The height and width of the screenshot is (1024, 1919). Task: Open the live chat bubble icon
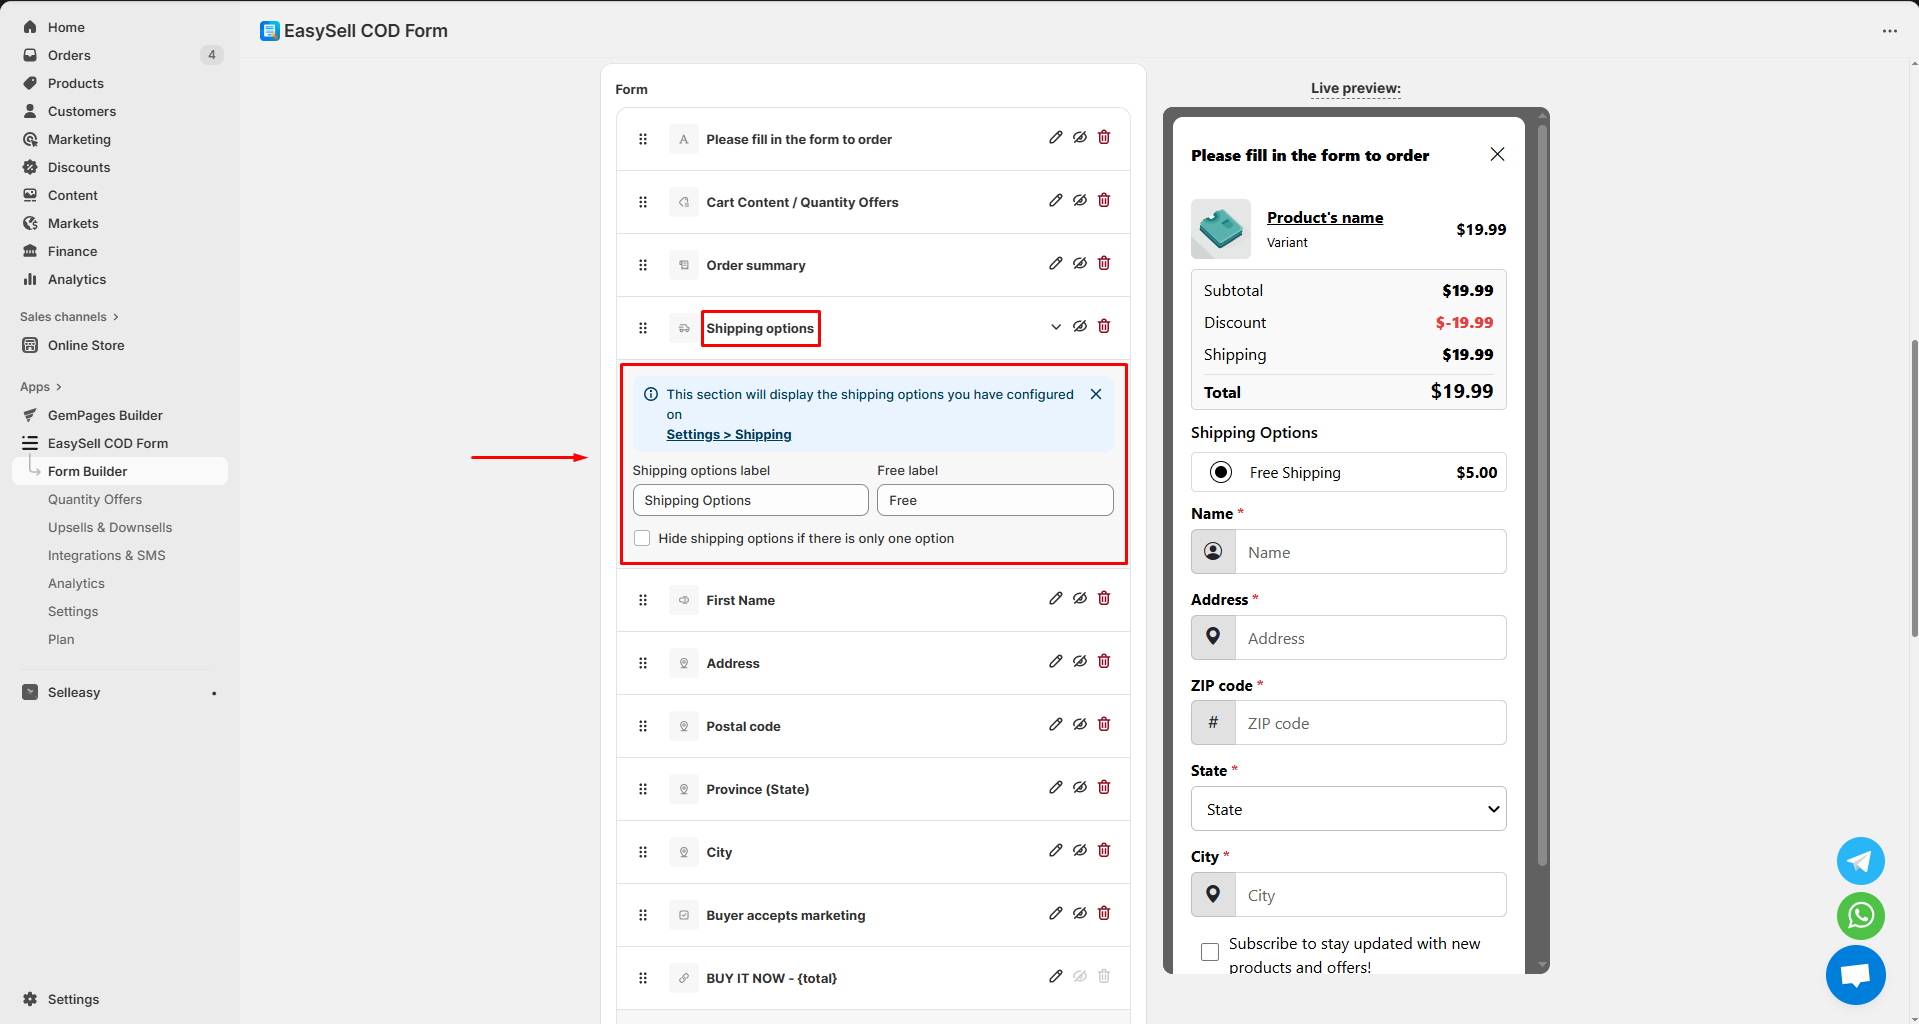pos(1855,975)
